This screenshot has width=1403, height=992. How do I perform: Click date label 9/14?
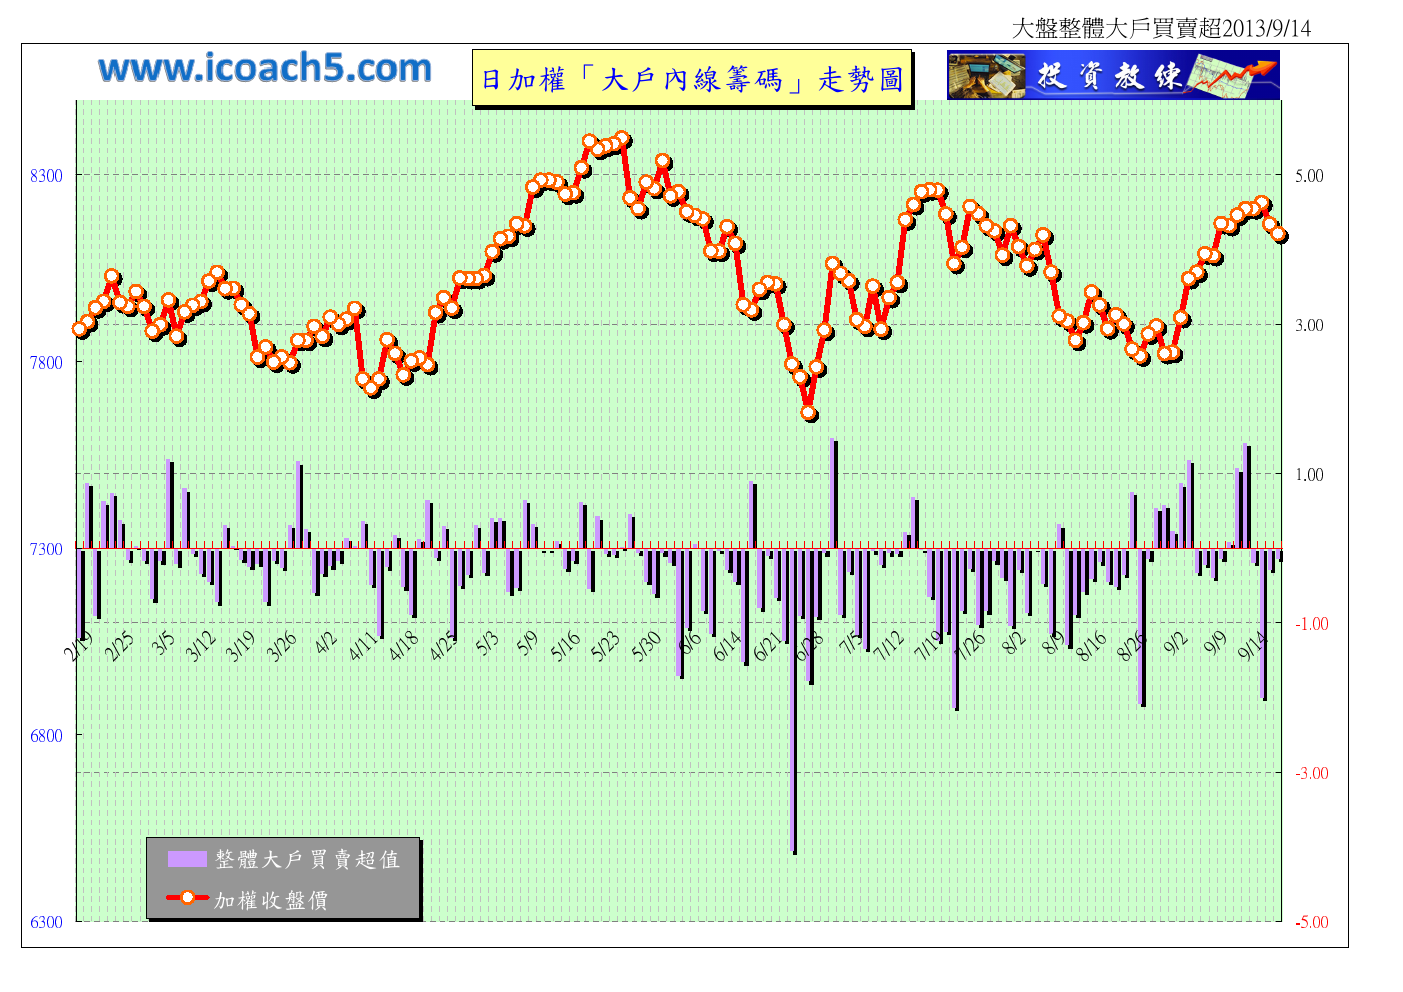coord(1253,645)
